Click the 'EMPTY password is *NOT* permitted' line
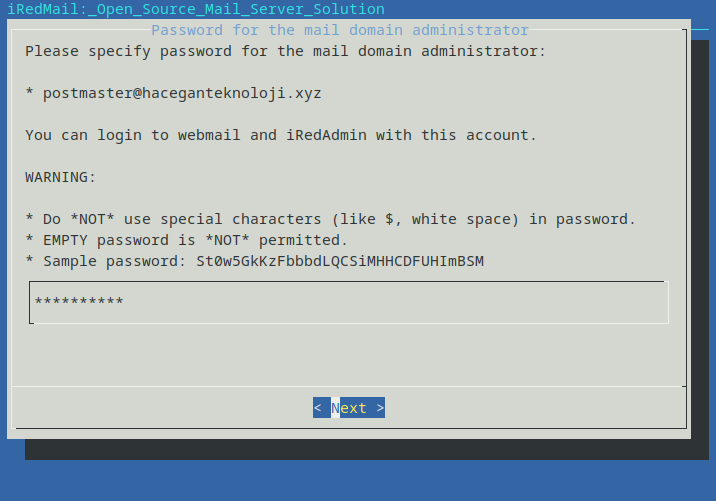The width and height of the screenshot is (716, 501). pyautogui.click(x=186, y=240)
